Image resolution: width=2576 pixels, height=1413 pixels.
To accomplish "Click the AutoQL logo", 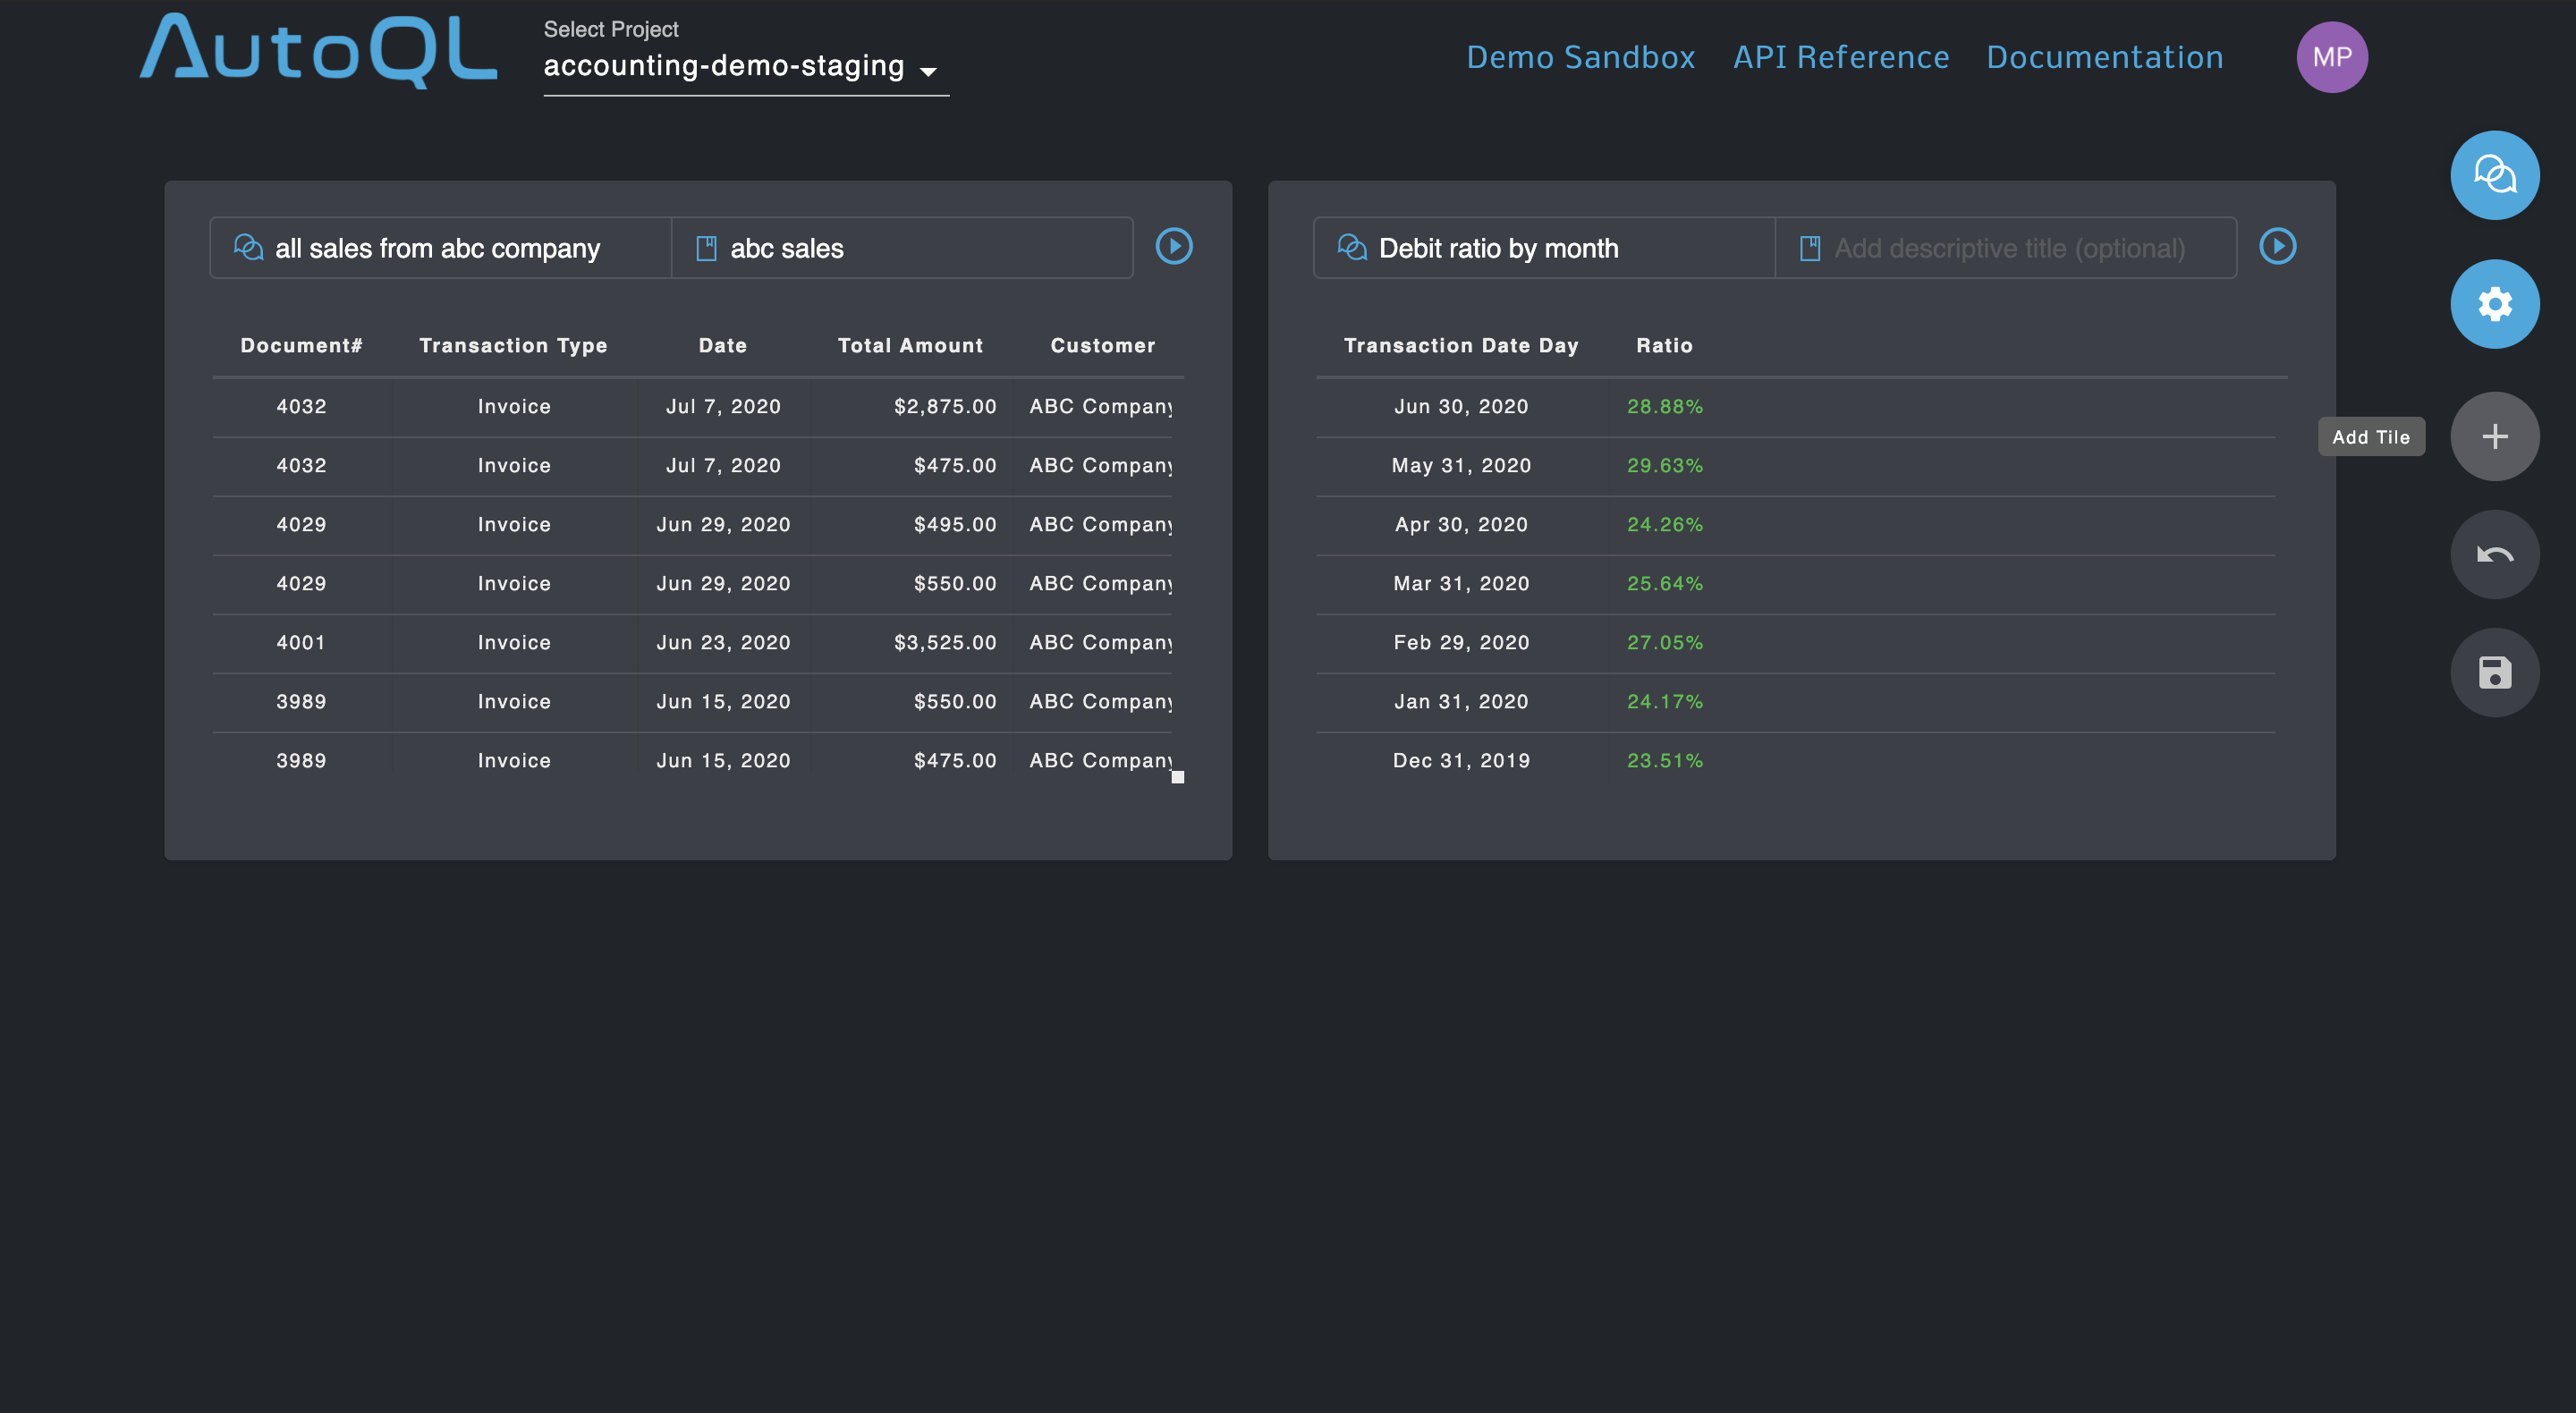I will coord(318,50).
